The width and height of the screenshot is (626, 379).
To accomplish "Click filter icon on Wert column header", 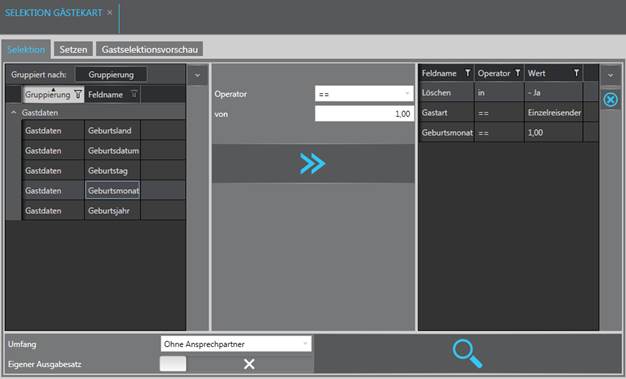I will [576, 73].
